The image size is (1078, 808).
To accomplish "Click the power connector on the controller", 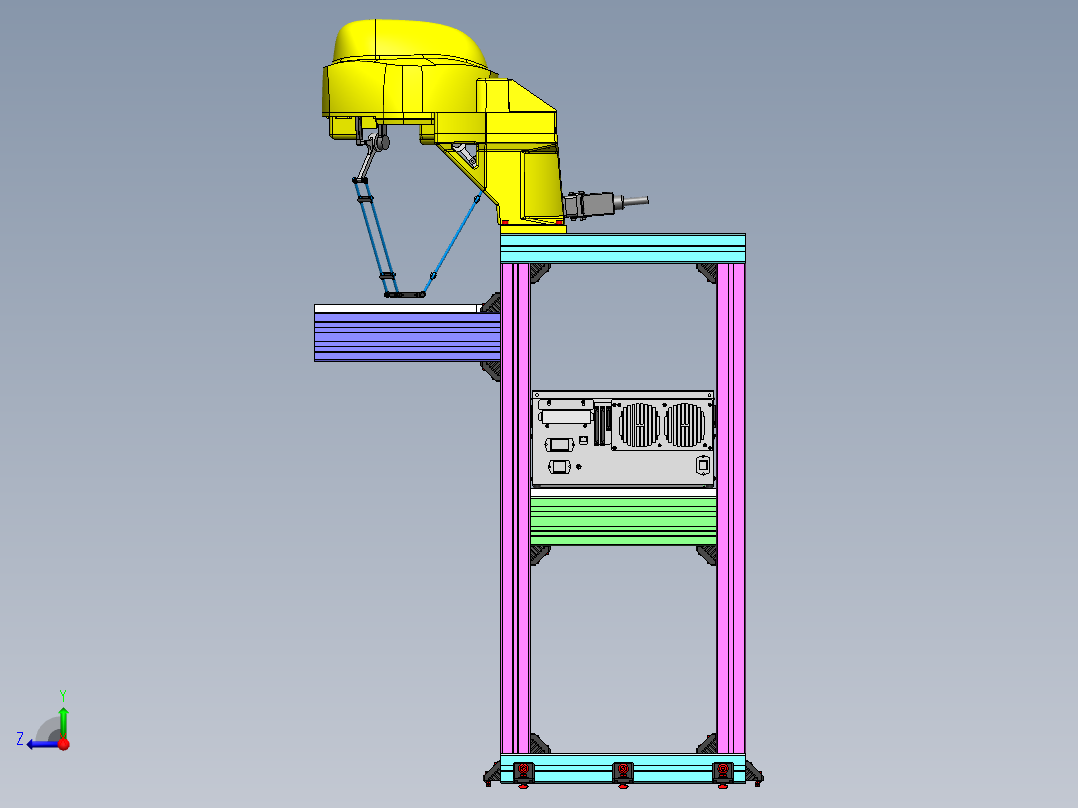I will point(701,465).
